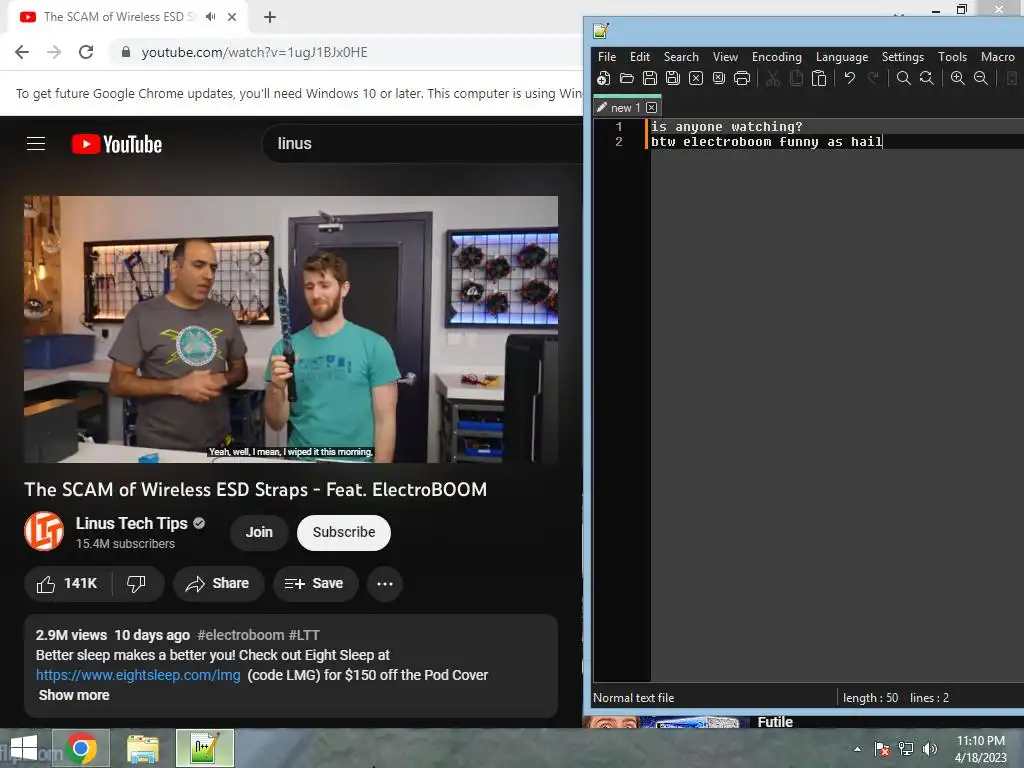Click the Close All toolbar icon in Notepad++
The width and height of the screenshot is (1024, 768).
tap(718, 78)
